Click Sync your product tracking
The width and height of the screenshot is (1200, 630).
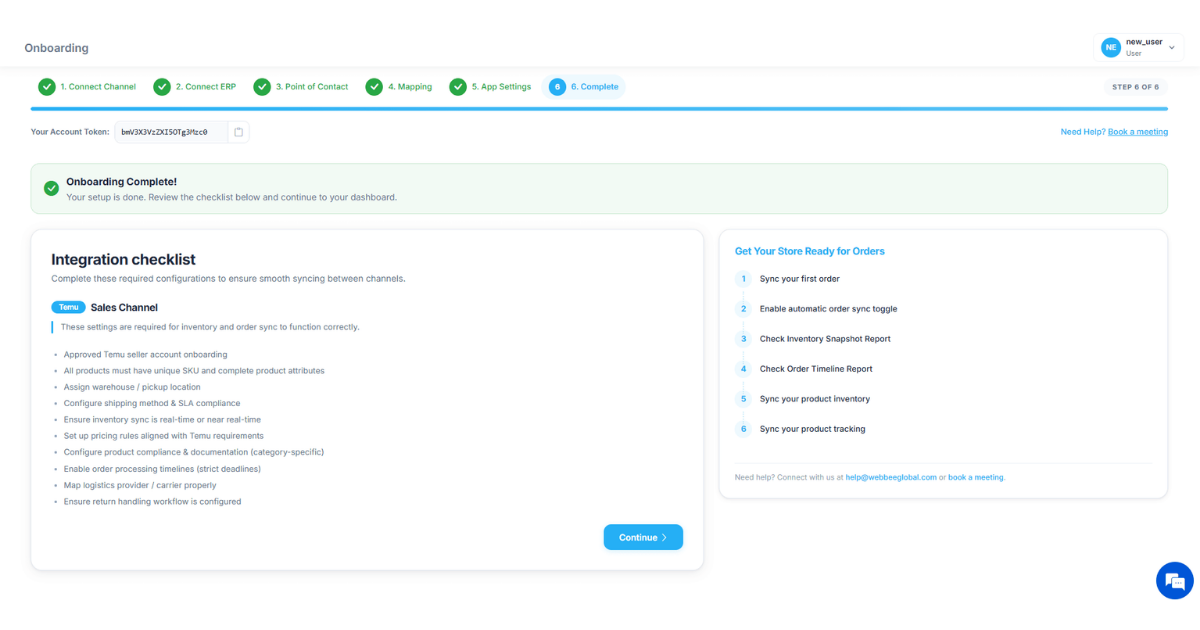813,429
